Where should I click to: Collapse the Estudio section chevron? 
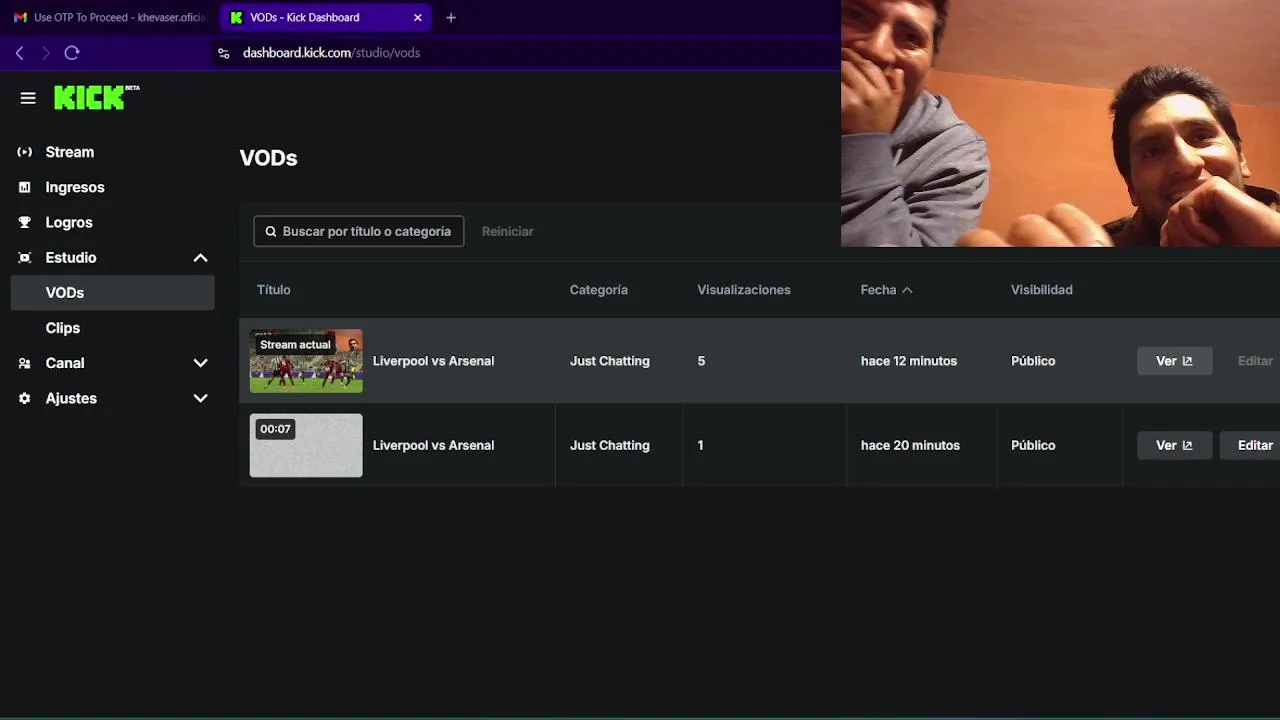click(200, 257)
